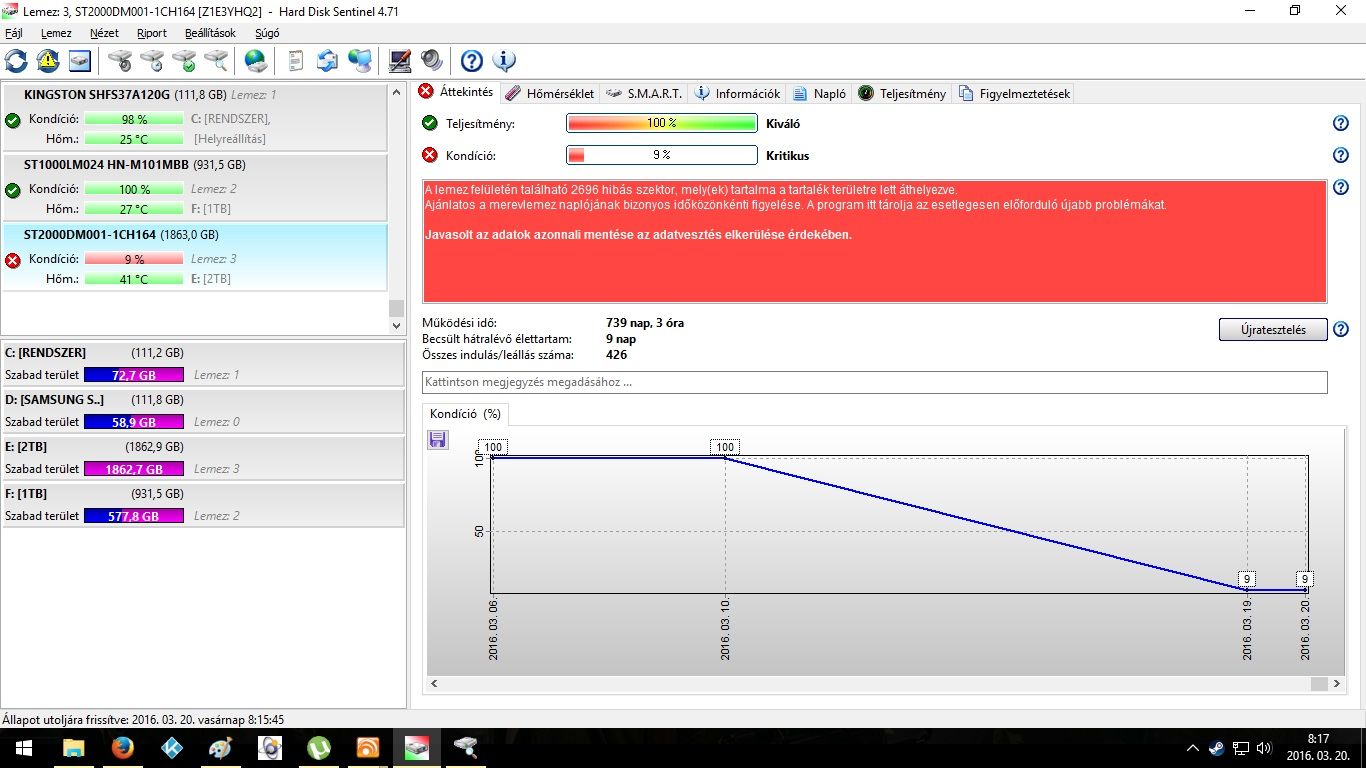Click the D: [SAMSUNG S..] partition row

(203, 411)
